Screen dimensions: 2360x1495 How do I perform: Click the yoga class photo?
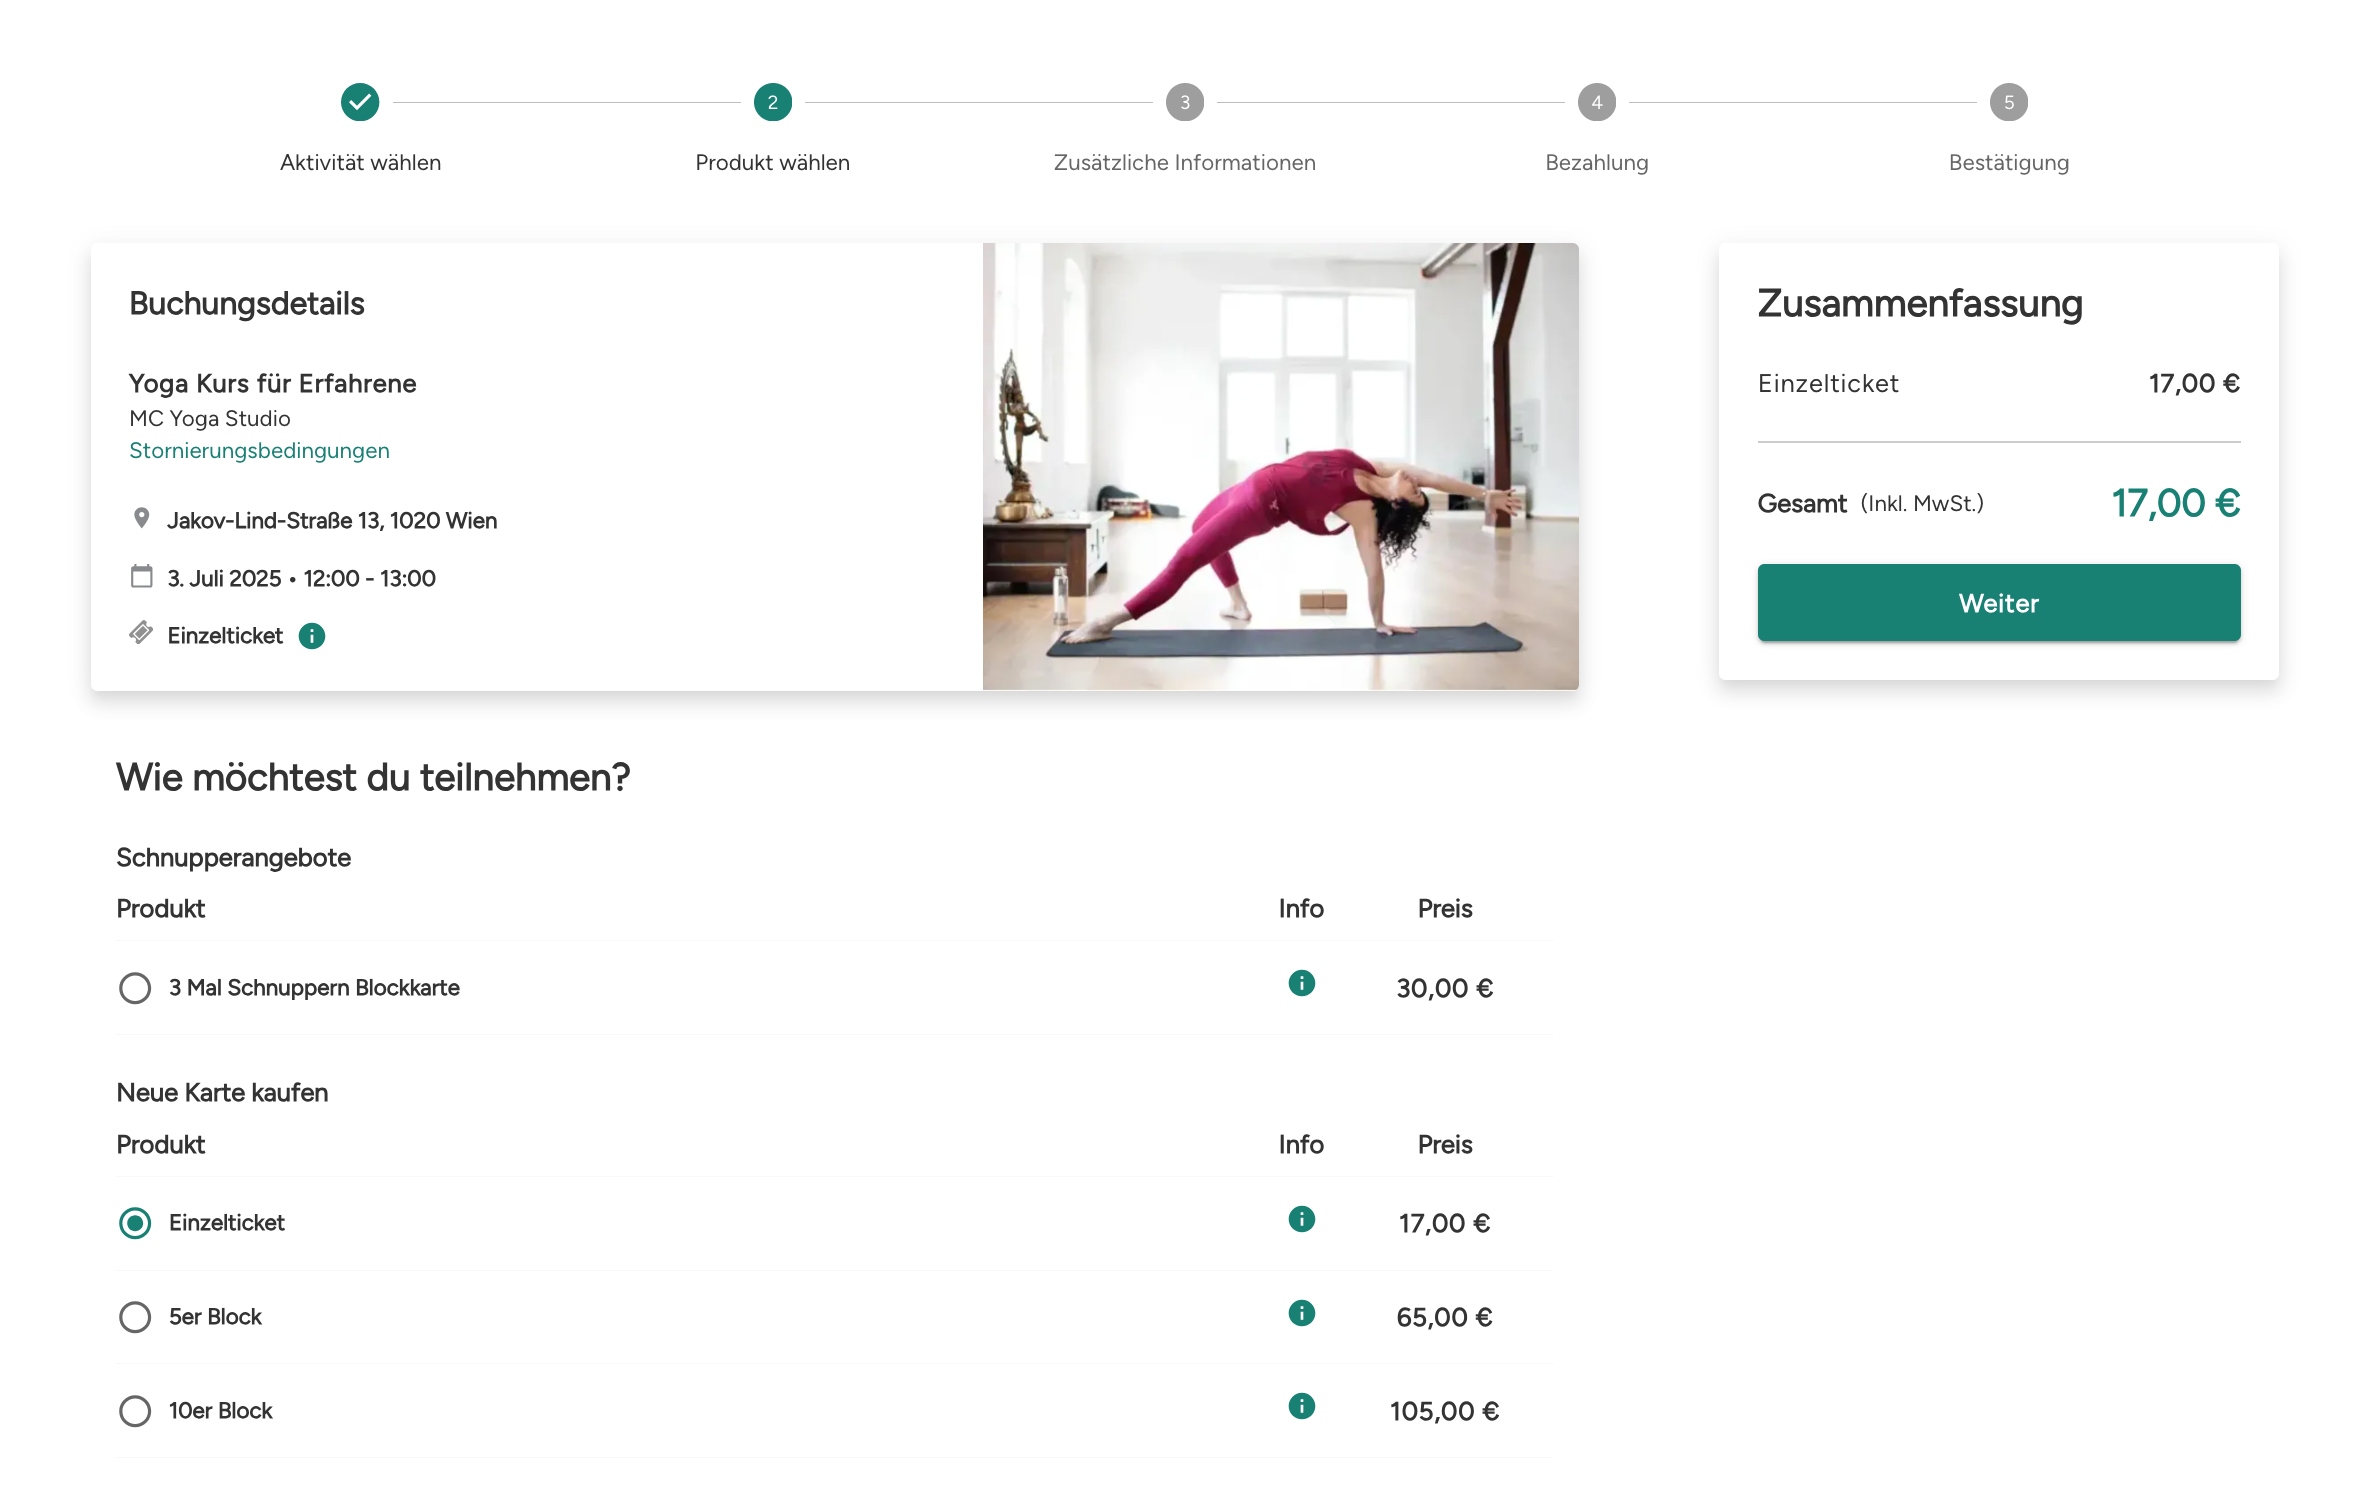coord(1281,466)
